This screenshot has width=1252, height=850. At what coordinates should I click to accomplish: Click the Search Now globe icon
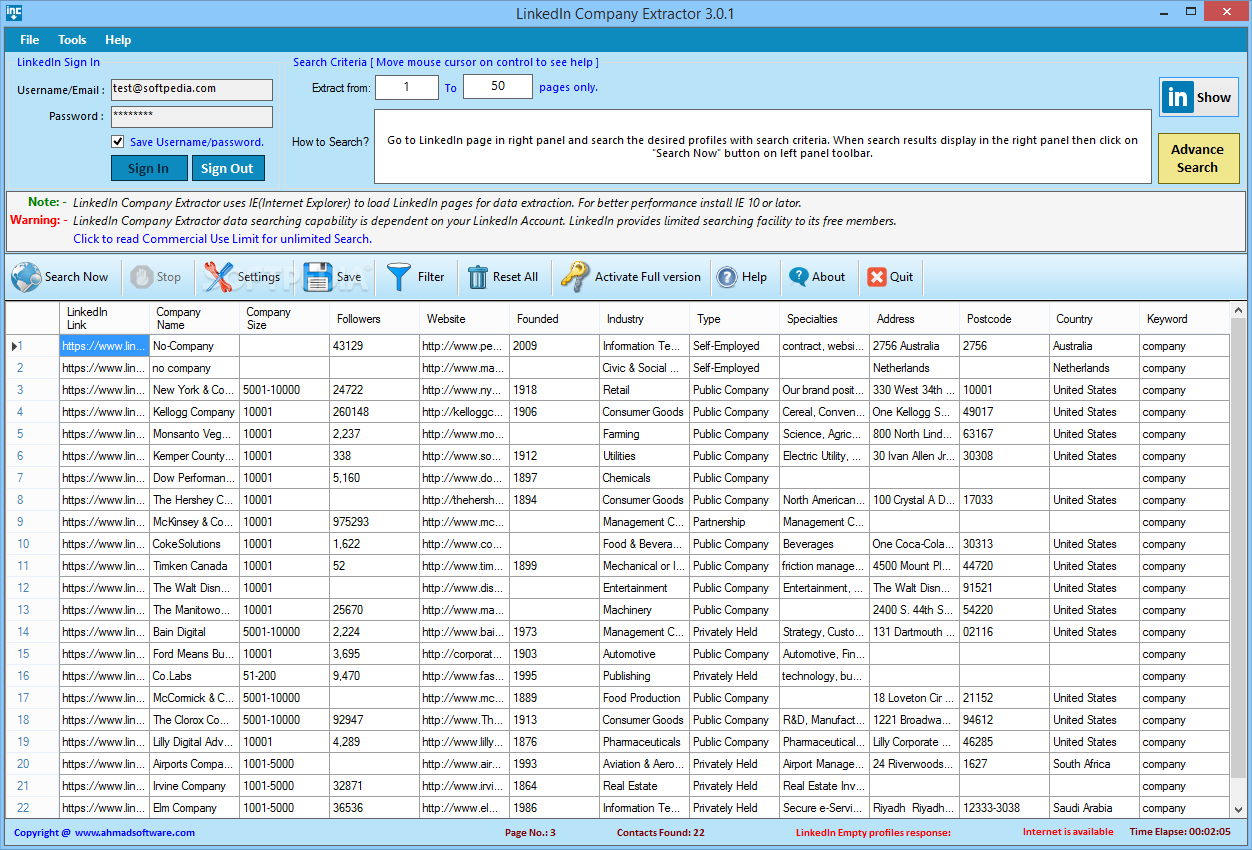click(x=26, y=277)
